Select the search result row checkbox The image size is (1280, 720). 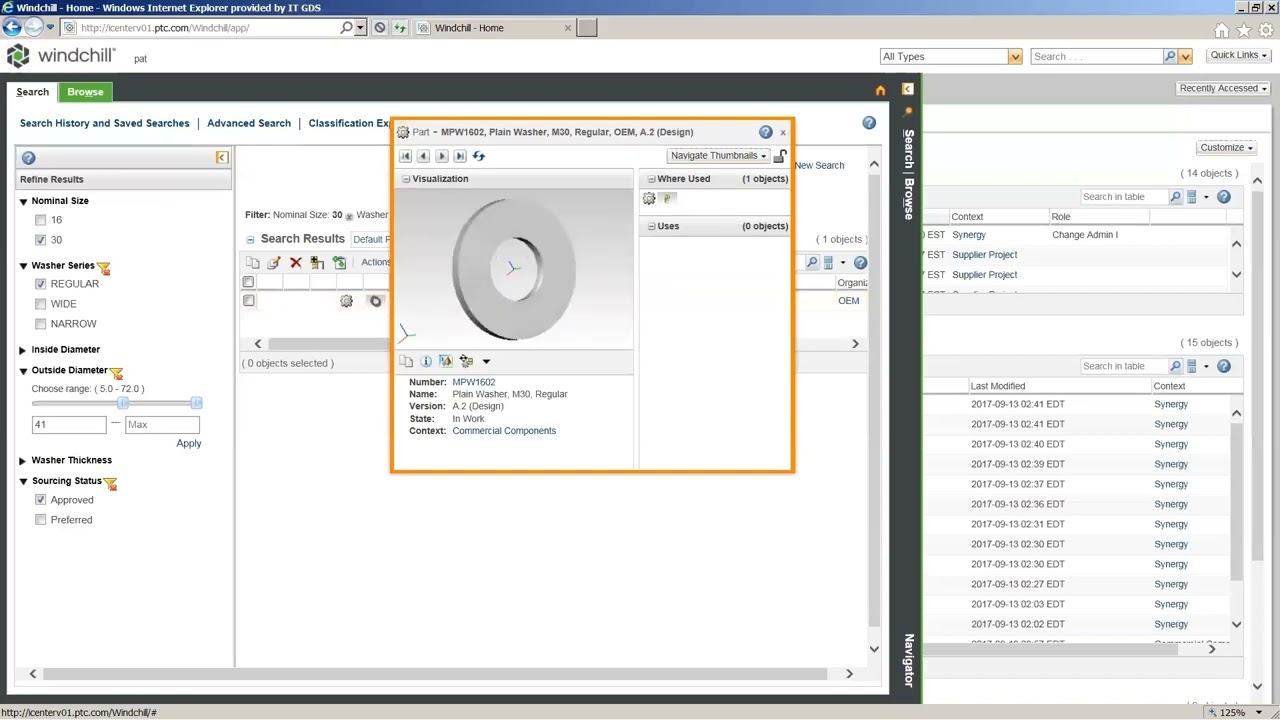coord(249,301)
